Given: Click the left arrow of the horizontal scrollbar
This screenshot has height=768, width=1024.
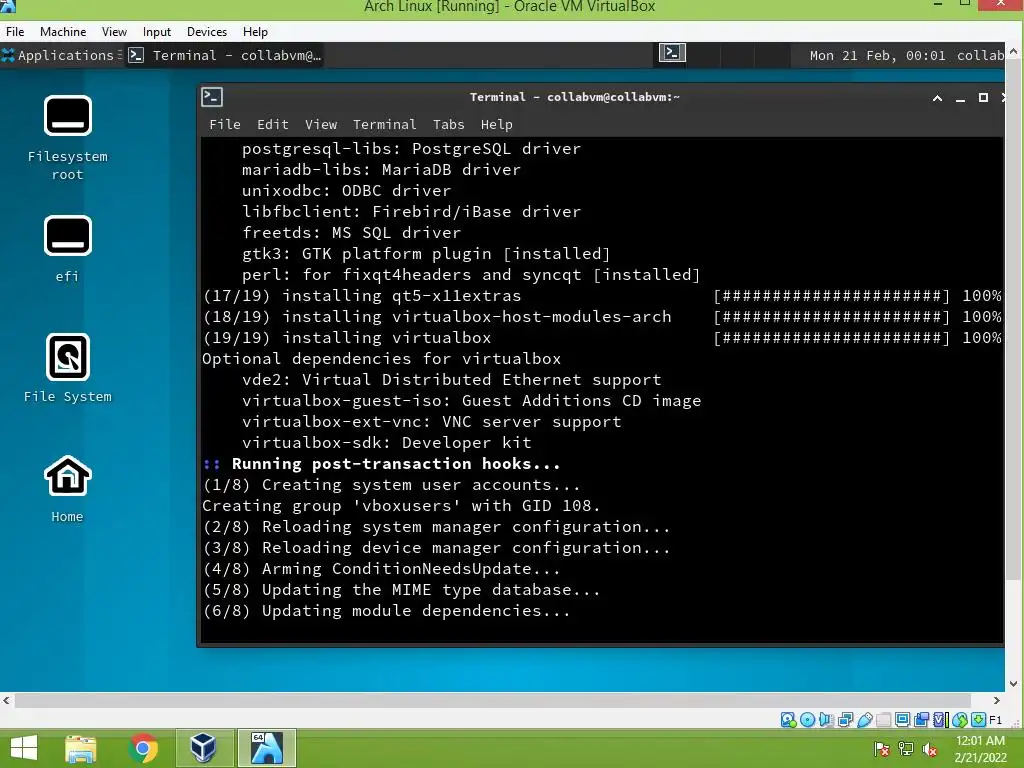Looking at the screenshot, I should tap(7, 700).
